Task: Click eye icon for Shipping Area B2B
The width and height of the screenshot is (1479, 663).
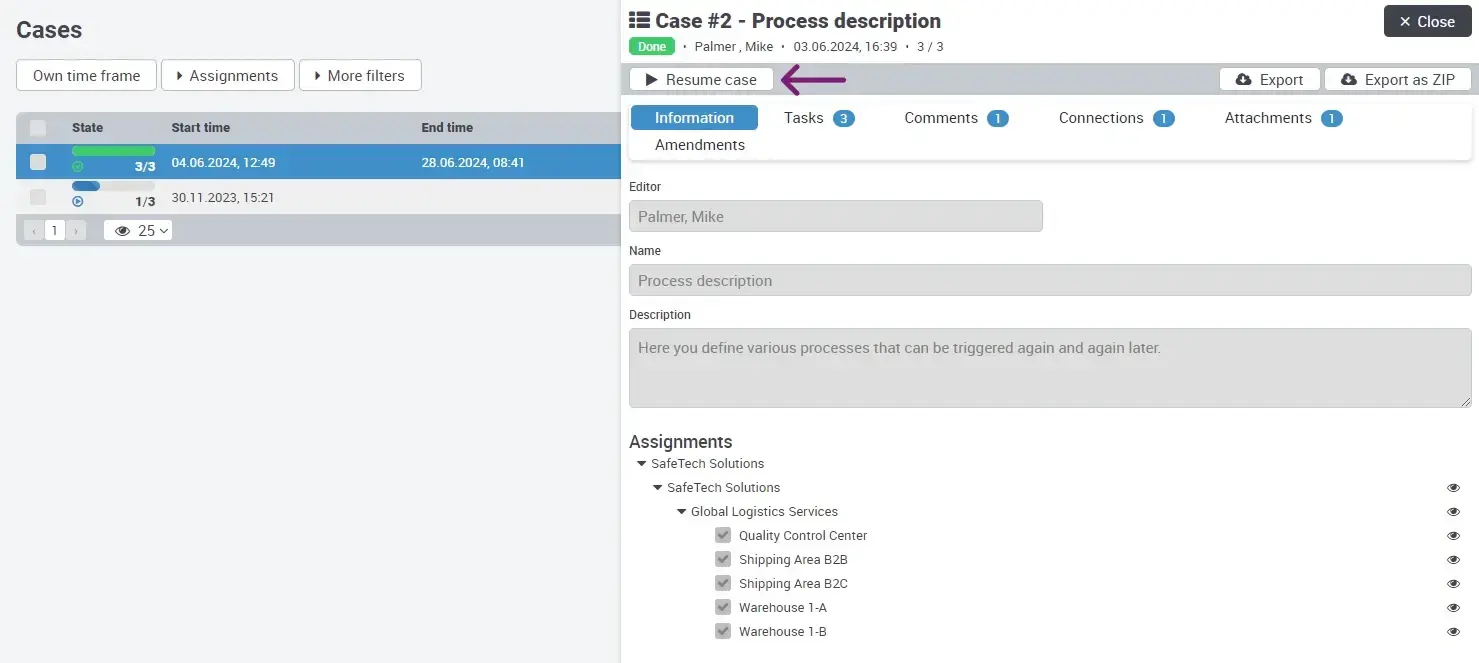Action: coord(1453,560)
